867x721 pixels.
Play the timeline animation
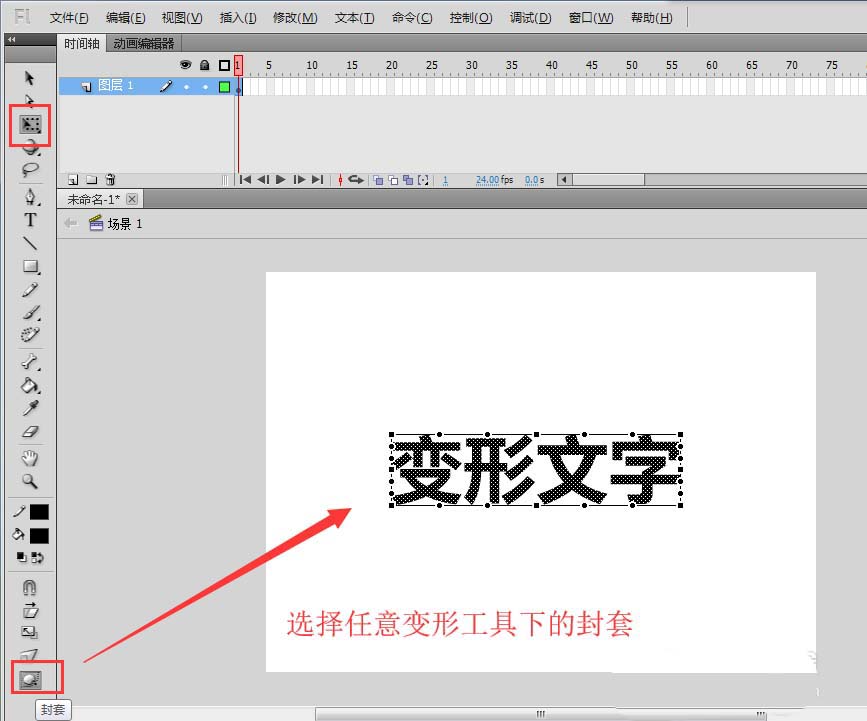pyautogui.click(x=281, y=179)
